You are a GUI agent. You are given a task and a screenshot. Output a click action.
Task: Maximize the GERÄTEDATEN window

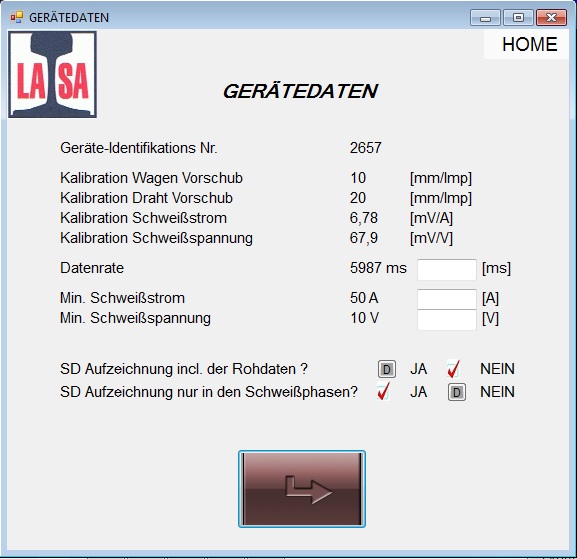coord(518,18)
